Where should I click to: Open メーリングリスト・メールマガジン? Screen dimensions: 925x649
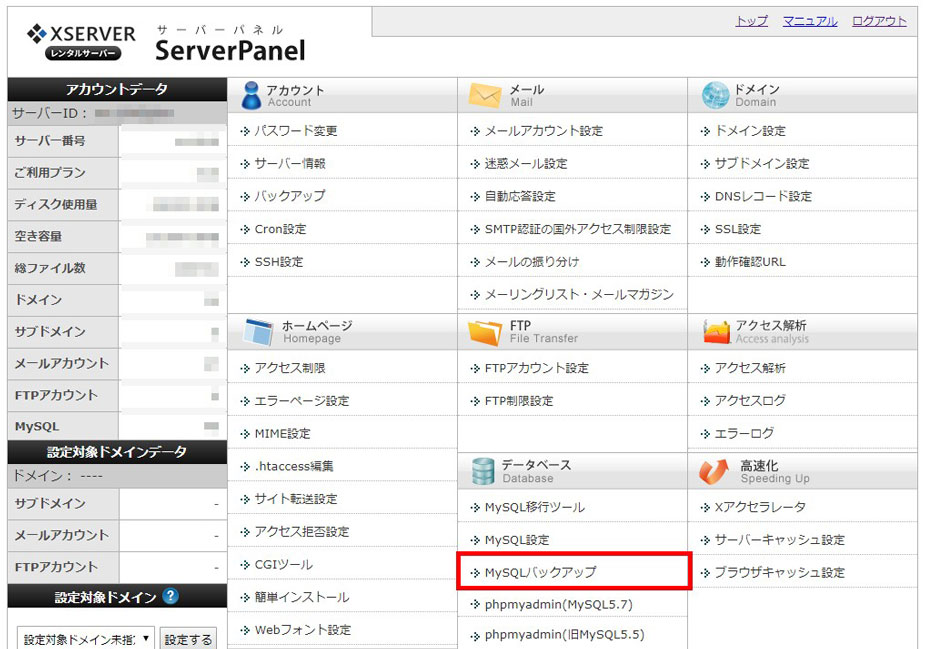point(579,294)
